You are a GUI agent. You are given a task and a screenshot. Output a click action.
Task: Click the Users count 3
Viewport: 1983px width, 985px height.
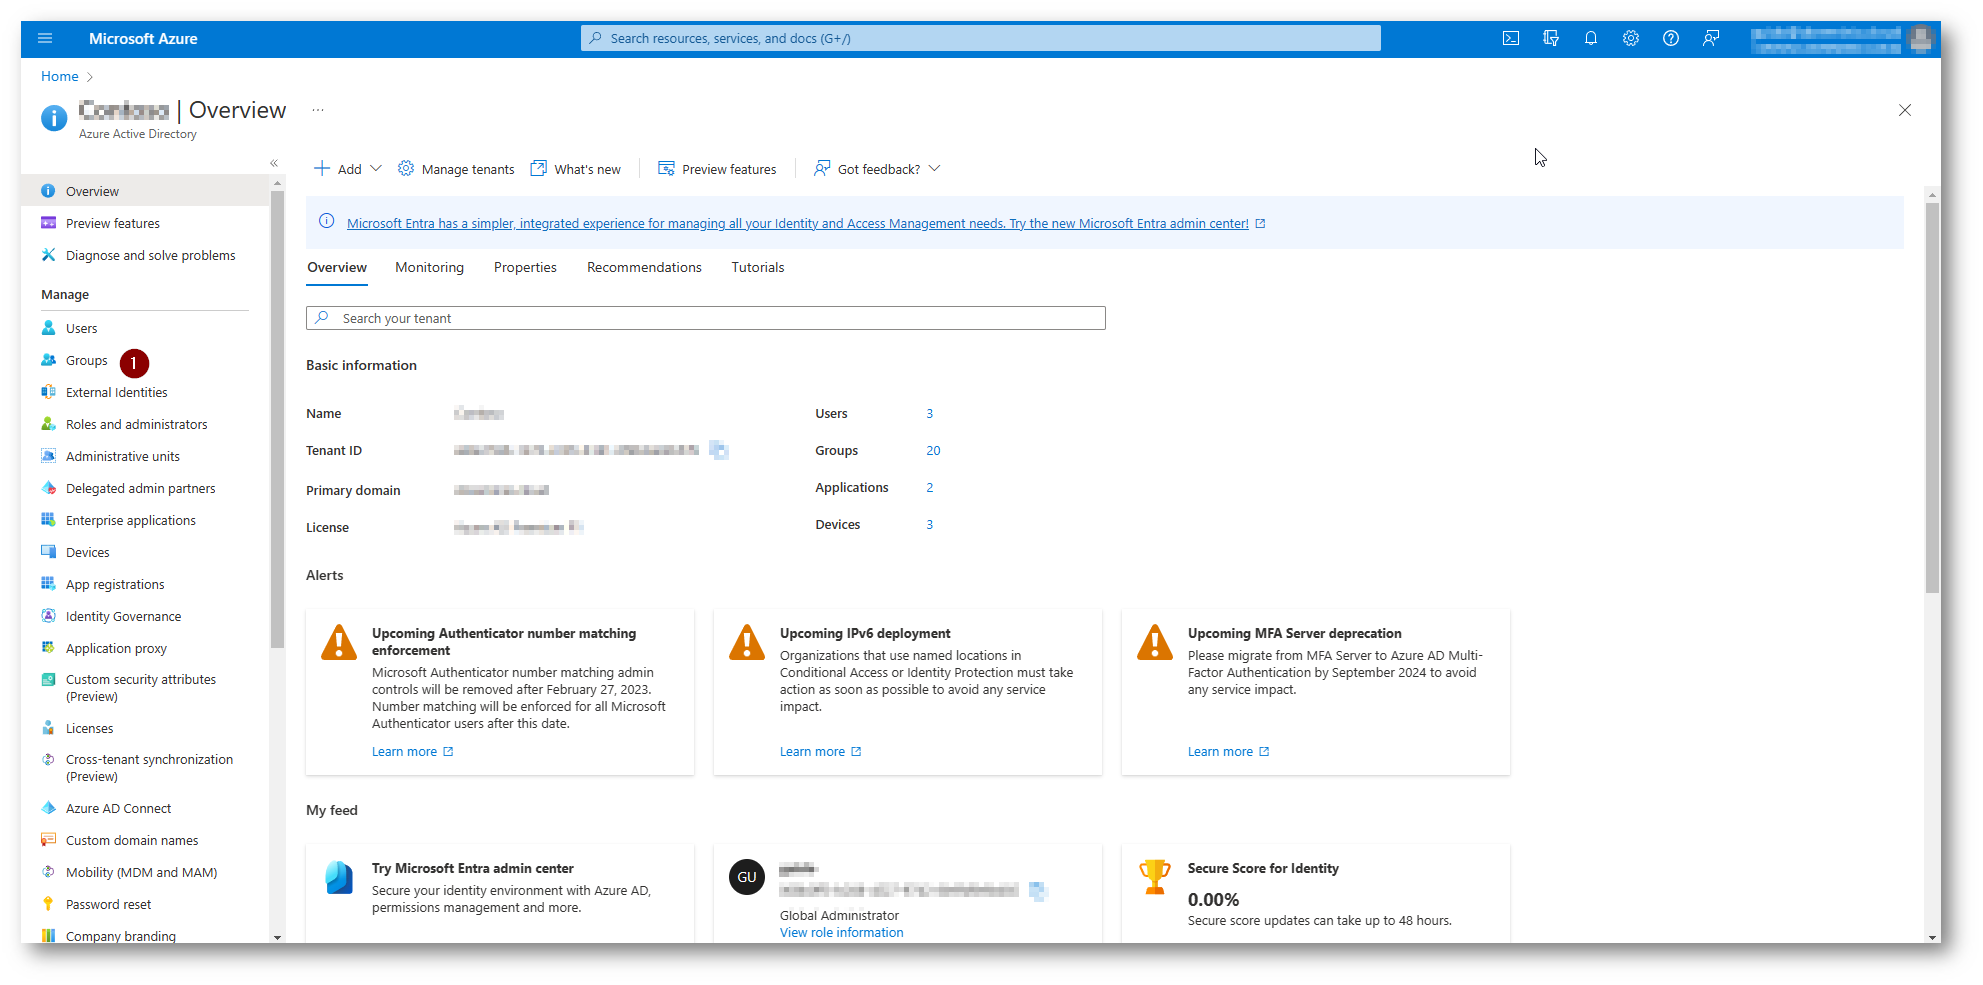pyautogui.click(x=929, y=413)
